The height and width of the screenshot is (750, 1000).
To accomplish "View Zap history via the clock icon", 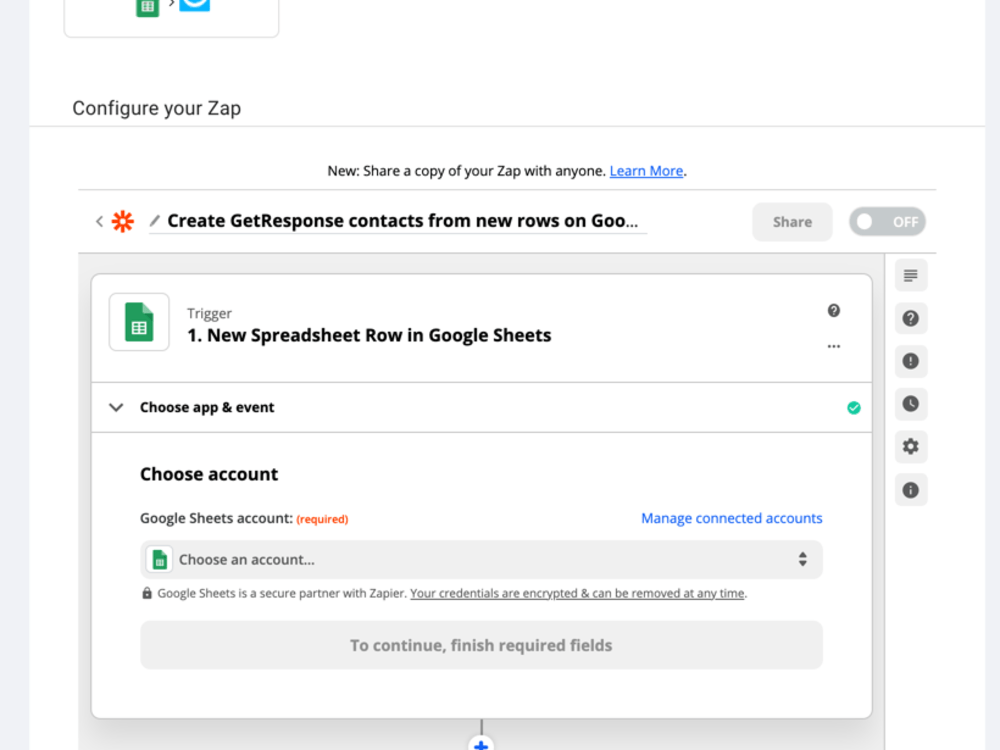I will tap(910, 404).
